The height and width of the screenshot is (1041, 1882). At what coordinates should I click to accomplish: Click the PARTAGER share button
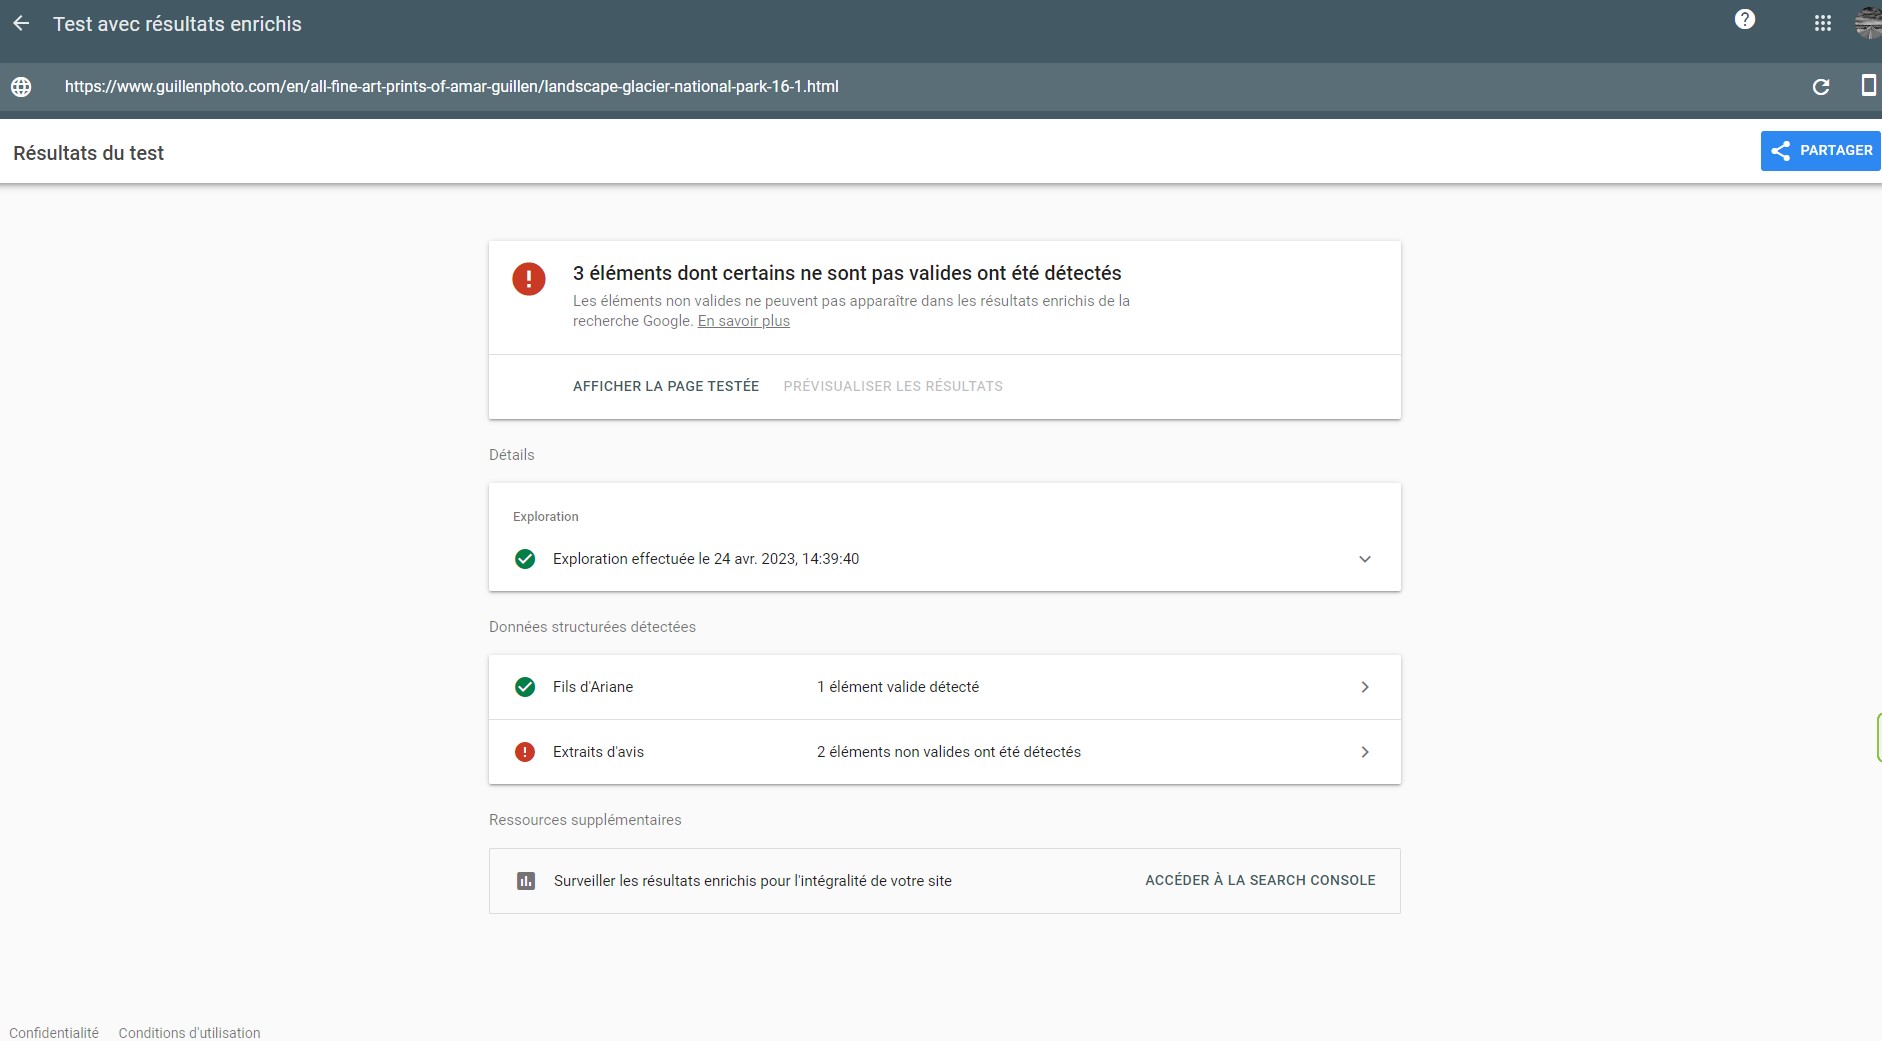tap(1821, 151)
